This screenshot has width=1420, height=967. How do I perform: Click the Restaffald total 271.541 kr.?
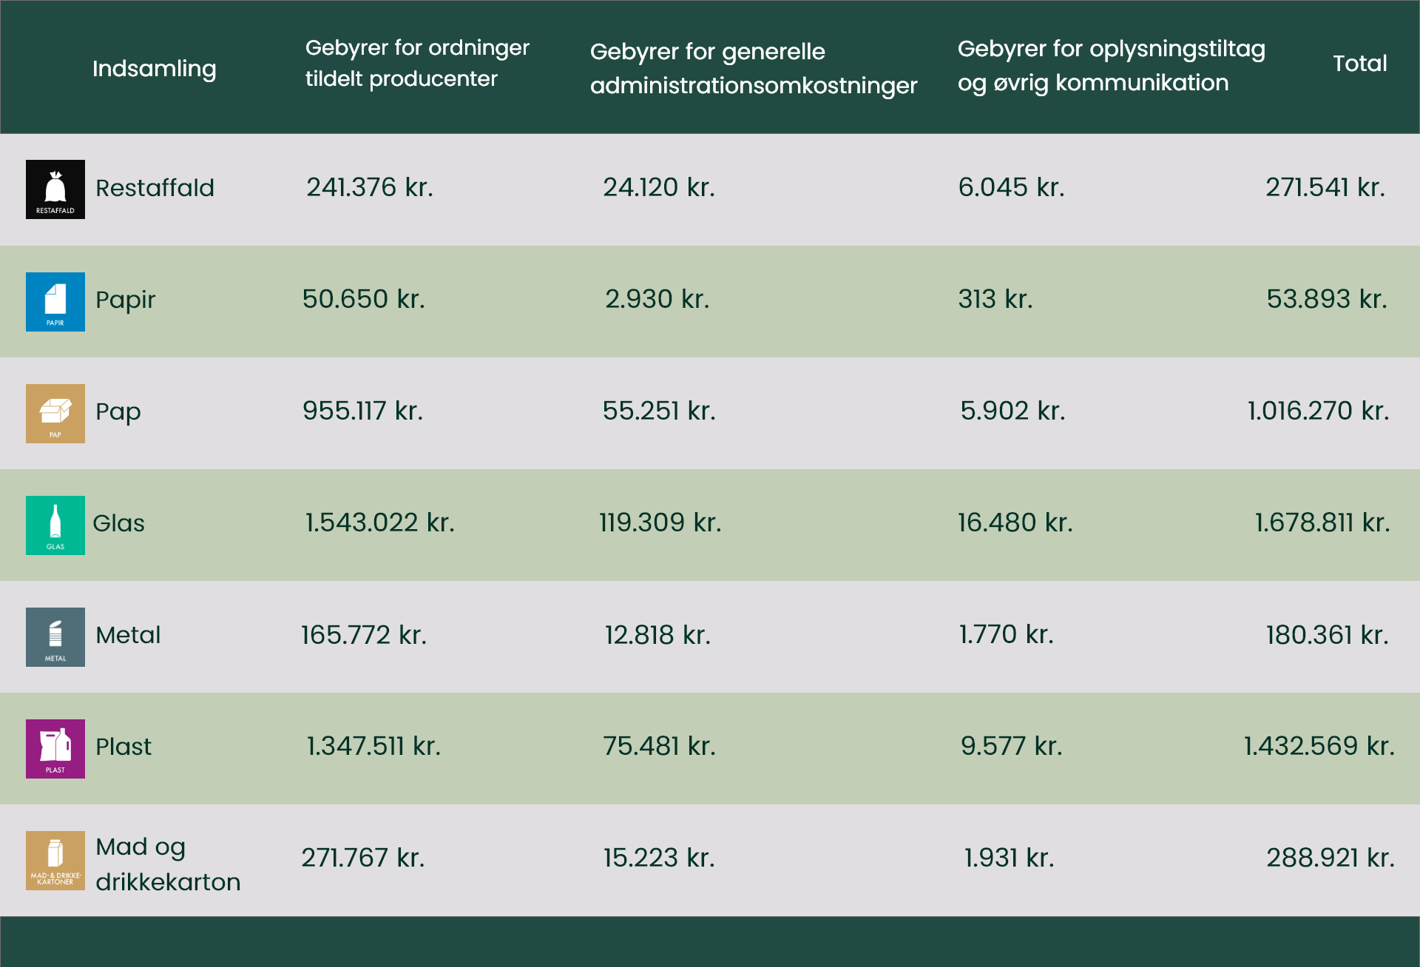pos(1325,188)
